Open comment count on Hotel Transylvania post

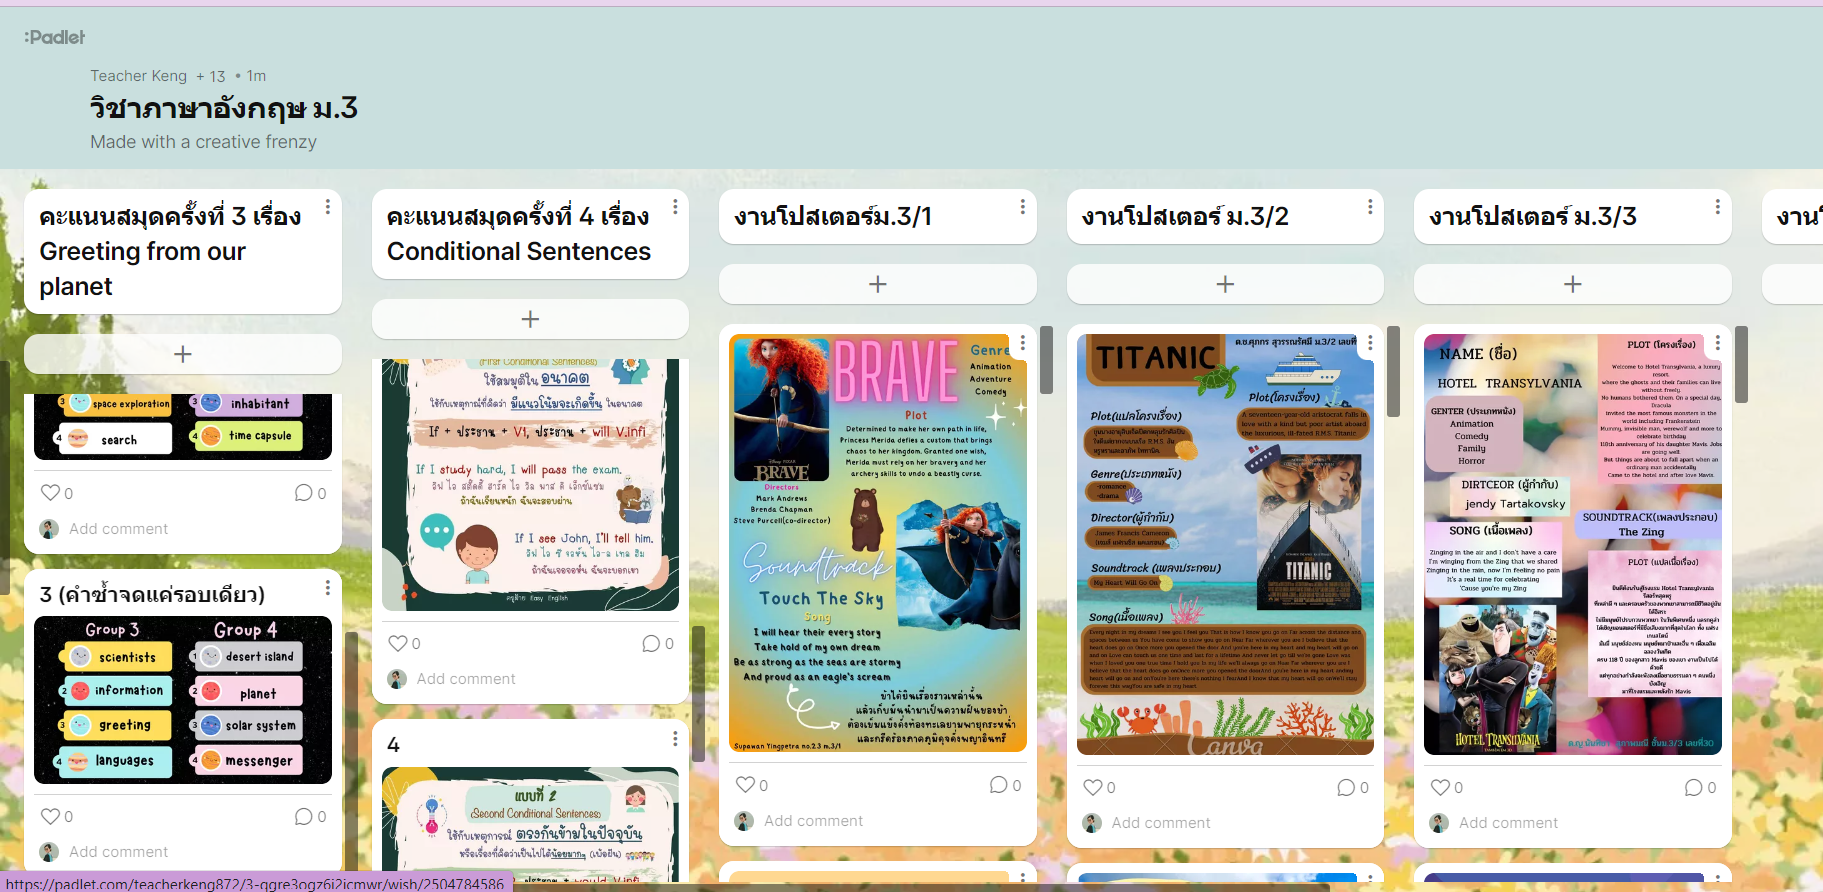point(1700,787)
